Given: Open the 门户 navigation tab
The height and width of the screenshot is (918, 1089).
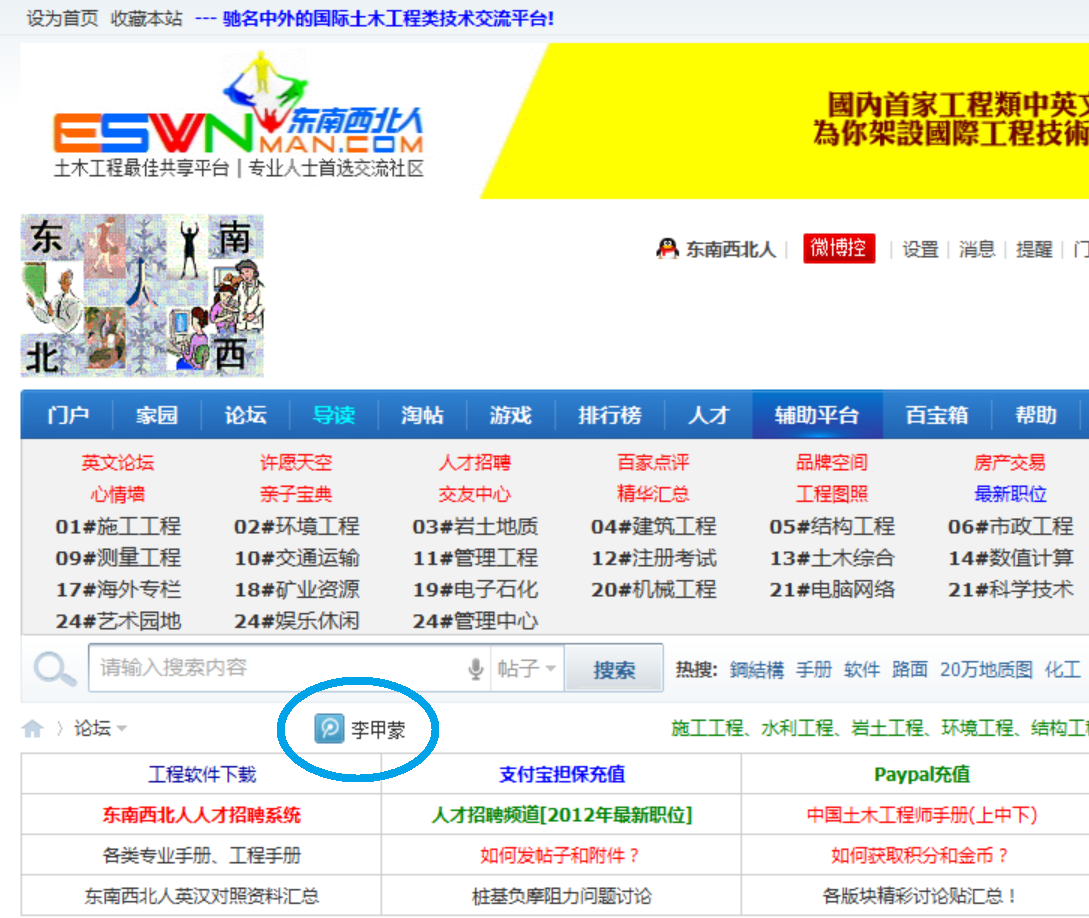Looking at the screenshot, I should coord(67,415).
